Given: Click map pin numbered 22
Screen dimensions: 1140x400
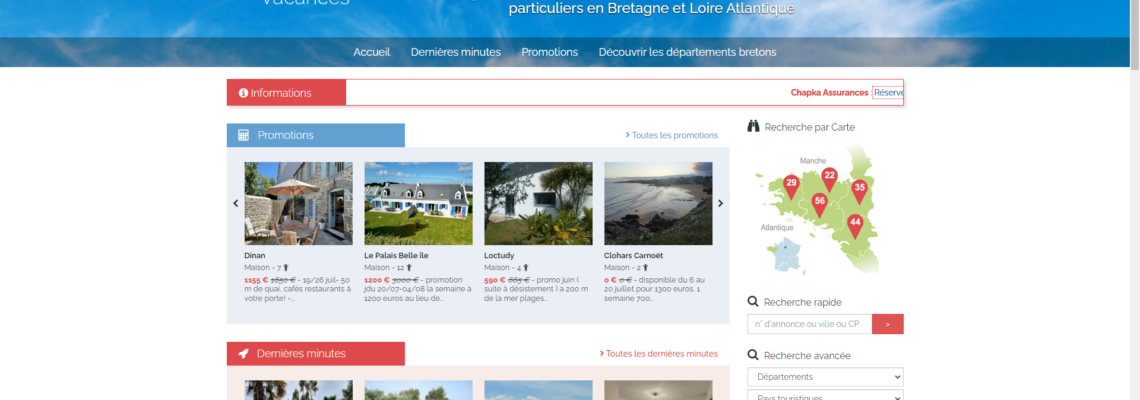Looking at the screenshot, I should coord(829,178).
